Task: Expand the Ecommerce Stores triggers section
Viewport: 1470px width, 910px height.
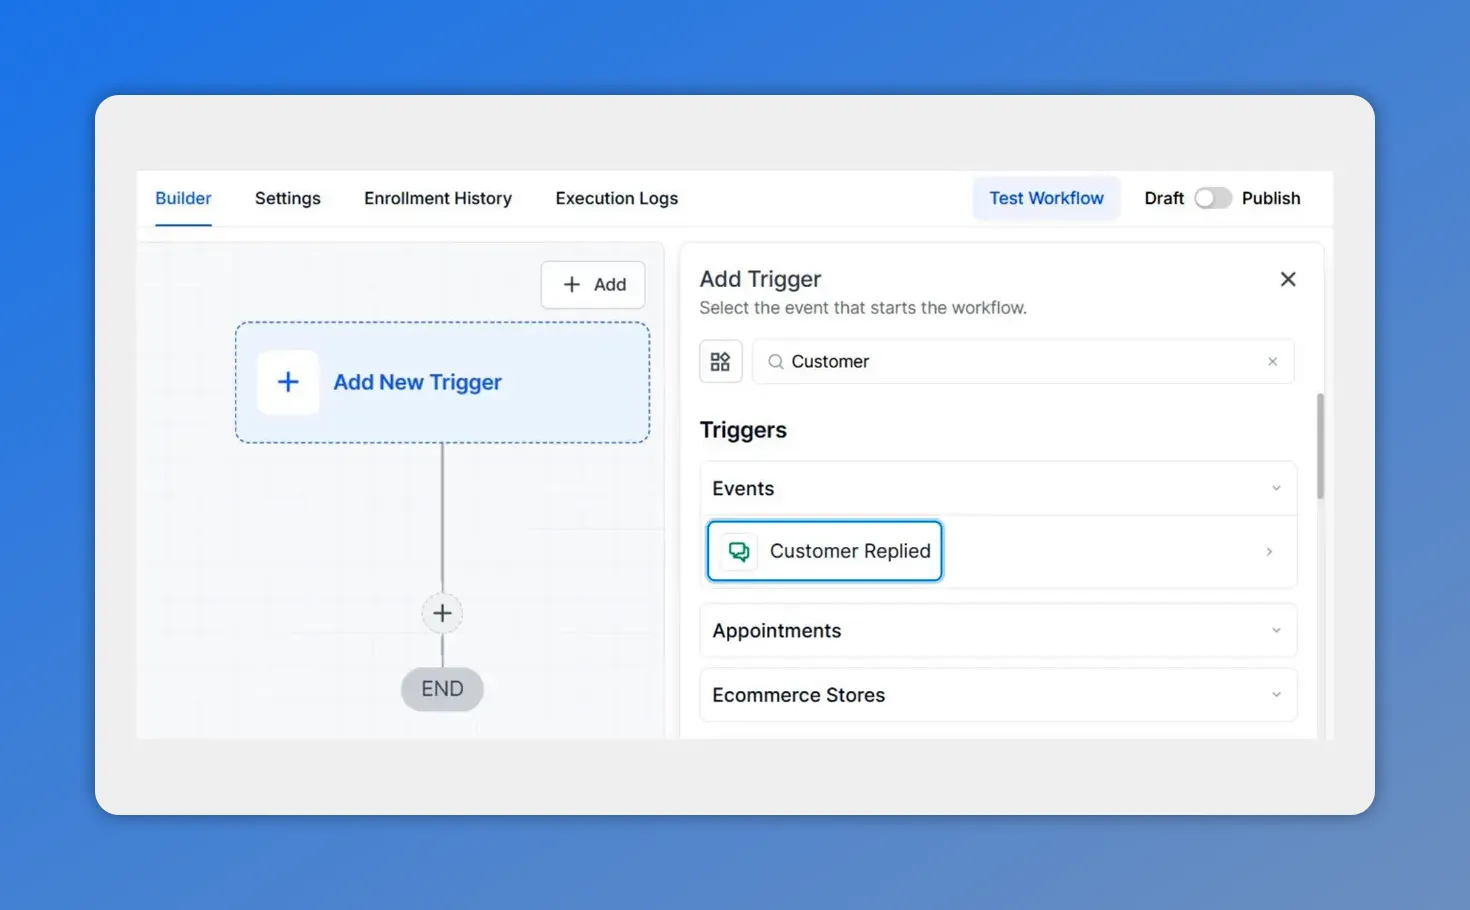Action: 1276,694
